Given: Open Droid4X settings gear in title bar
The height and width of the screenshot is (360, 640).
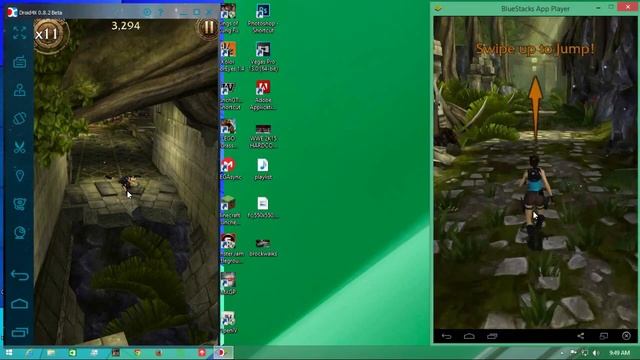Looking at the screenshot, I should click(x=147, y=12).
